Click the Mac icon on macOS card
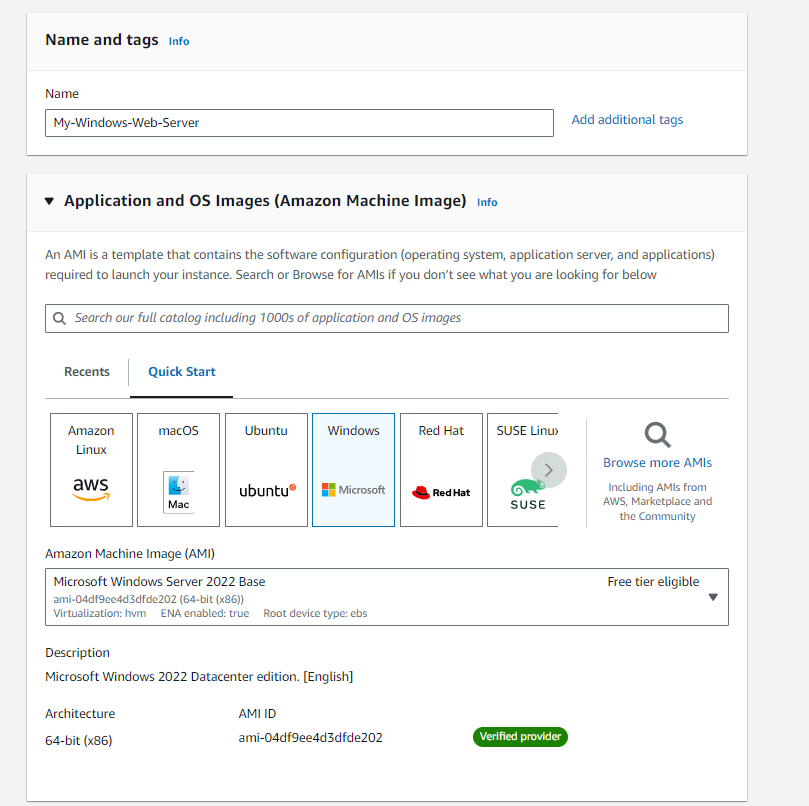The image size is (809, 806). coord(178,487)
